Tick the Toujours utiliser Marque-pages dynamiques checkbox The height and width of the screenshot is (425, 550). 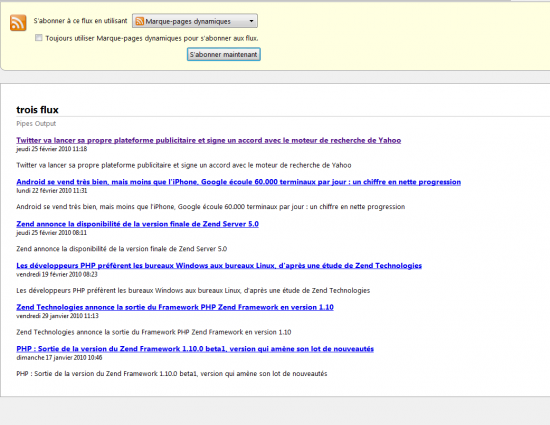click(39, 38)
